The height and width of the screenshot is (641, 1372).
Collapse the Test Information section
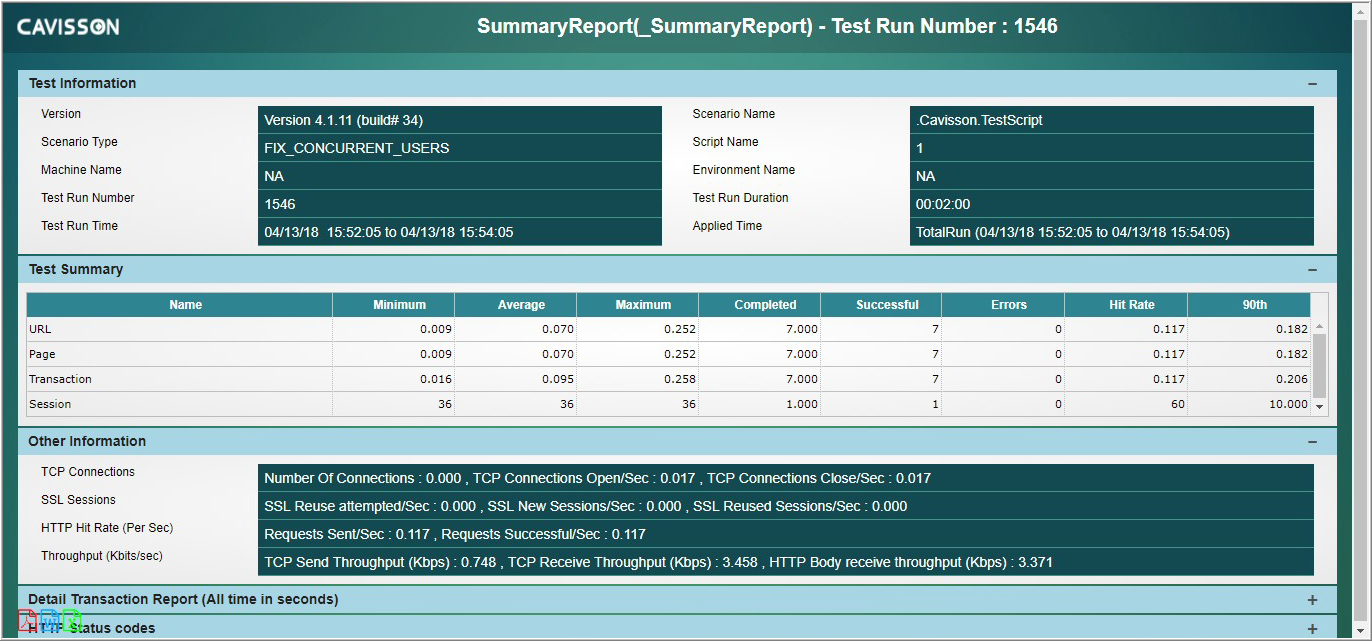point(1312,84)
